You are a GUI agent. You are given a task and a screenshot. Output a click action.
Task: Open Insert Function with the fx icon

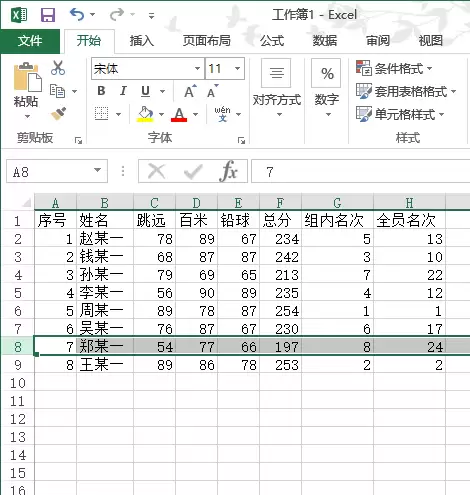click(x=229, y=171)
